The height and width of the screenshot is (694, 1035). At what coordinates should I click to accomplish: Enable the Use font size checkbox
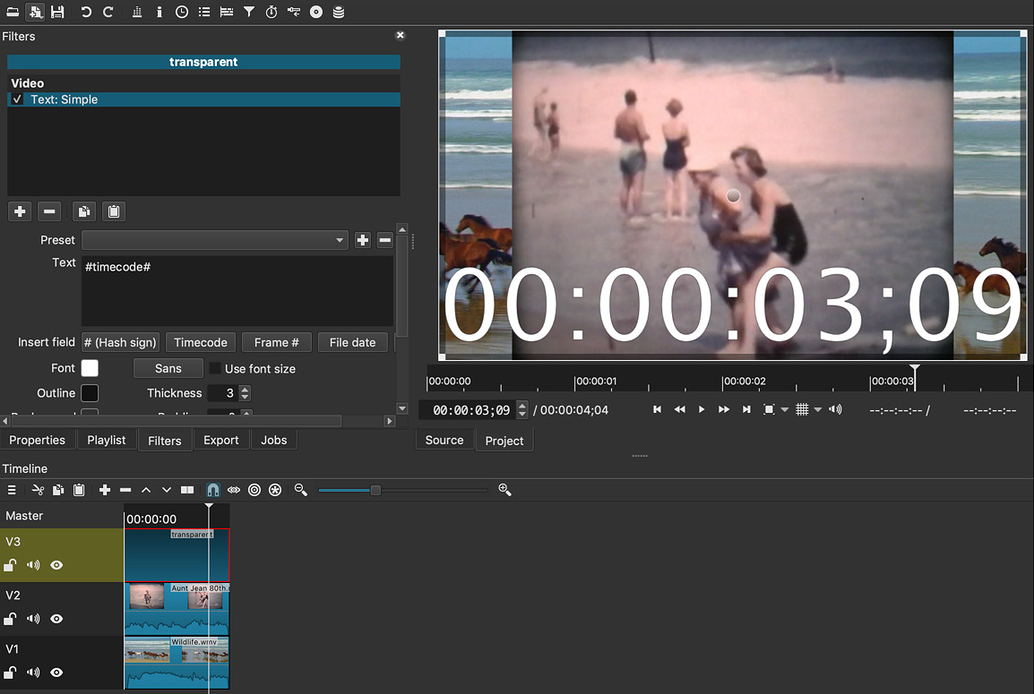[x=215, y=369]
